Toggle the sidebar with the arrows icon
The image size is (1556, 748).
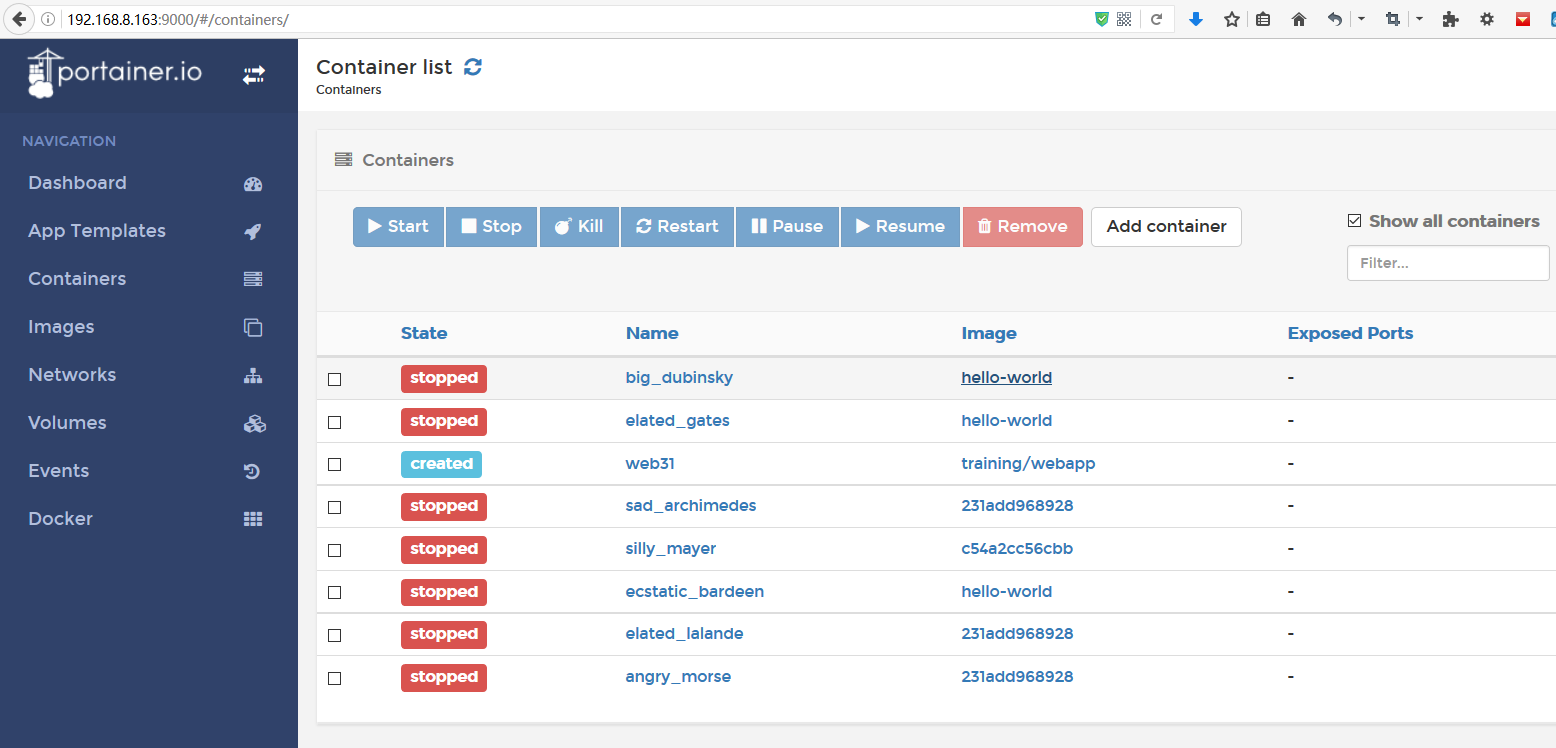pos(254,75)
